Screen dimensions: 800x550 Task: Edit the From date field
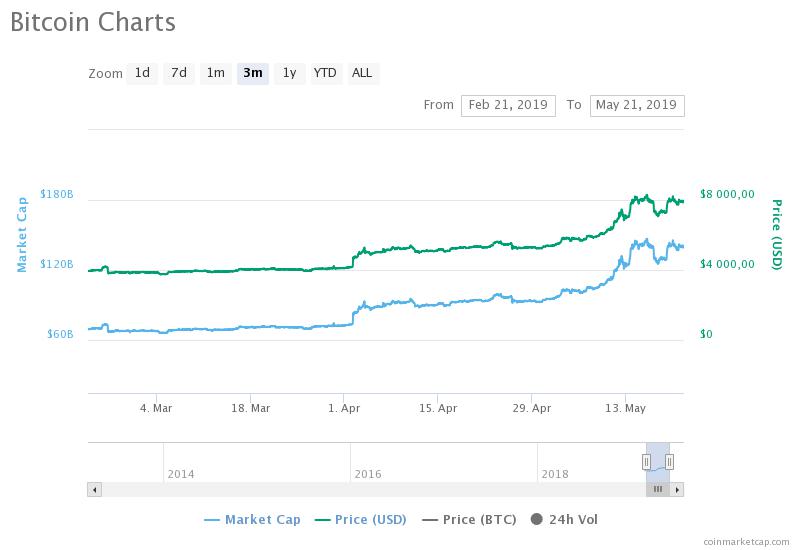point(508,106)
